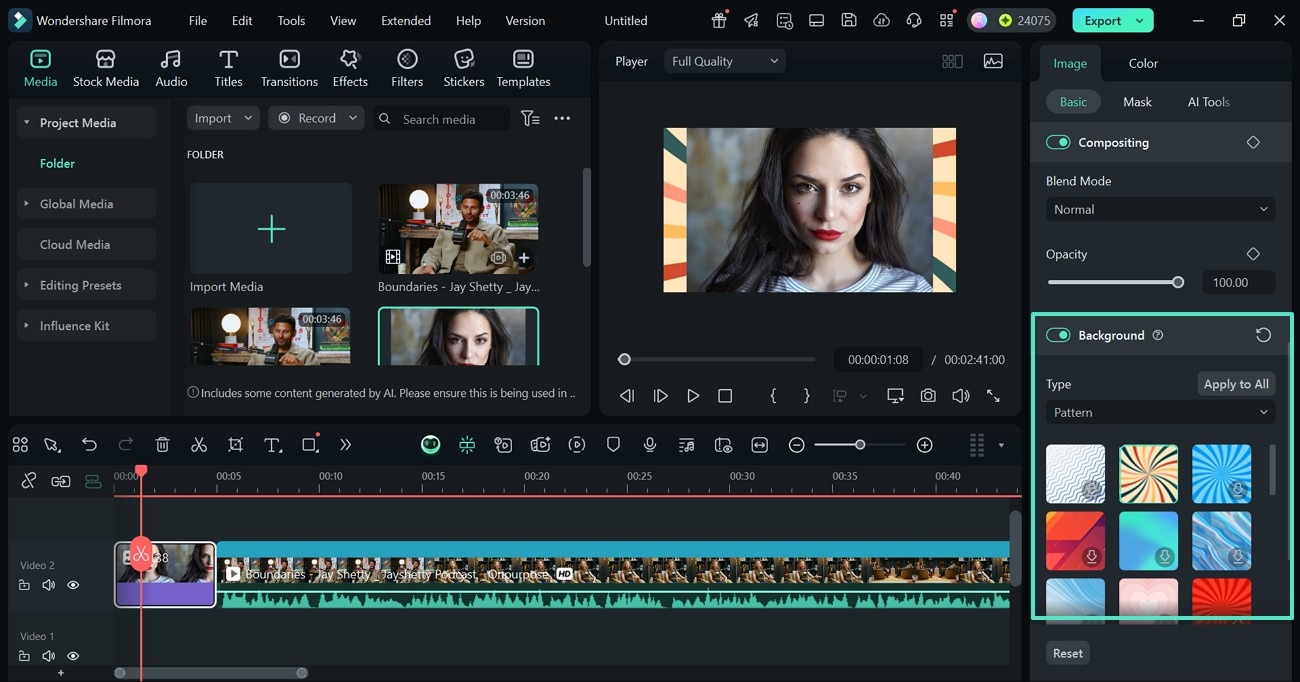Expand the background Type Pattern dropdown
Image resolution: width=1300 pixels, height=682 pixels.
(x=1160, y=413)
